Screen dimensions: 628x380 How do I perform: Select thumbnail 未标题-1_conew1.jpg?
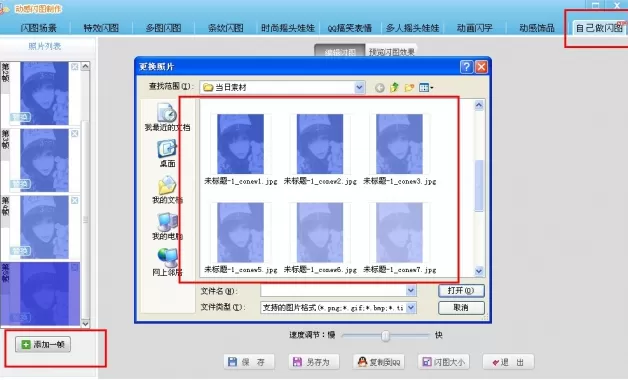(240, 144)
